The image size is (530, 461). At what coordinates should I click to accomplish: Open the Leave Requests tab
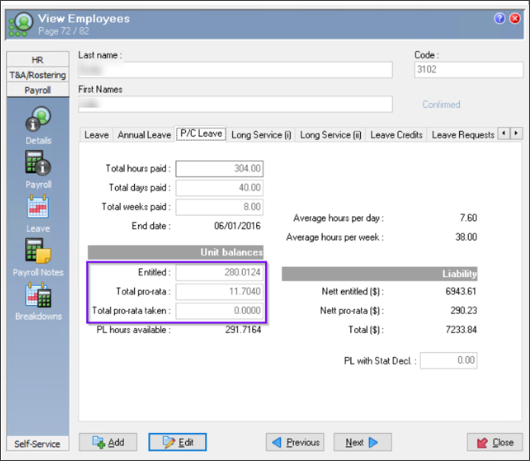(x=463, y=135)
